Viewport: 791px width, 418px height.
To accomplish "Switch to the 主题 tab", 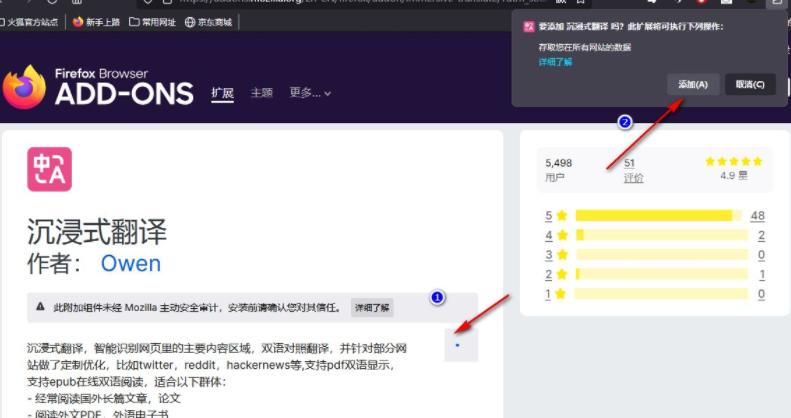I will coord(262,93).
